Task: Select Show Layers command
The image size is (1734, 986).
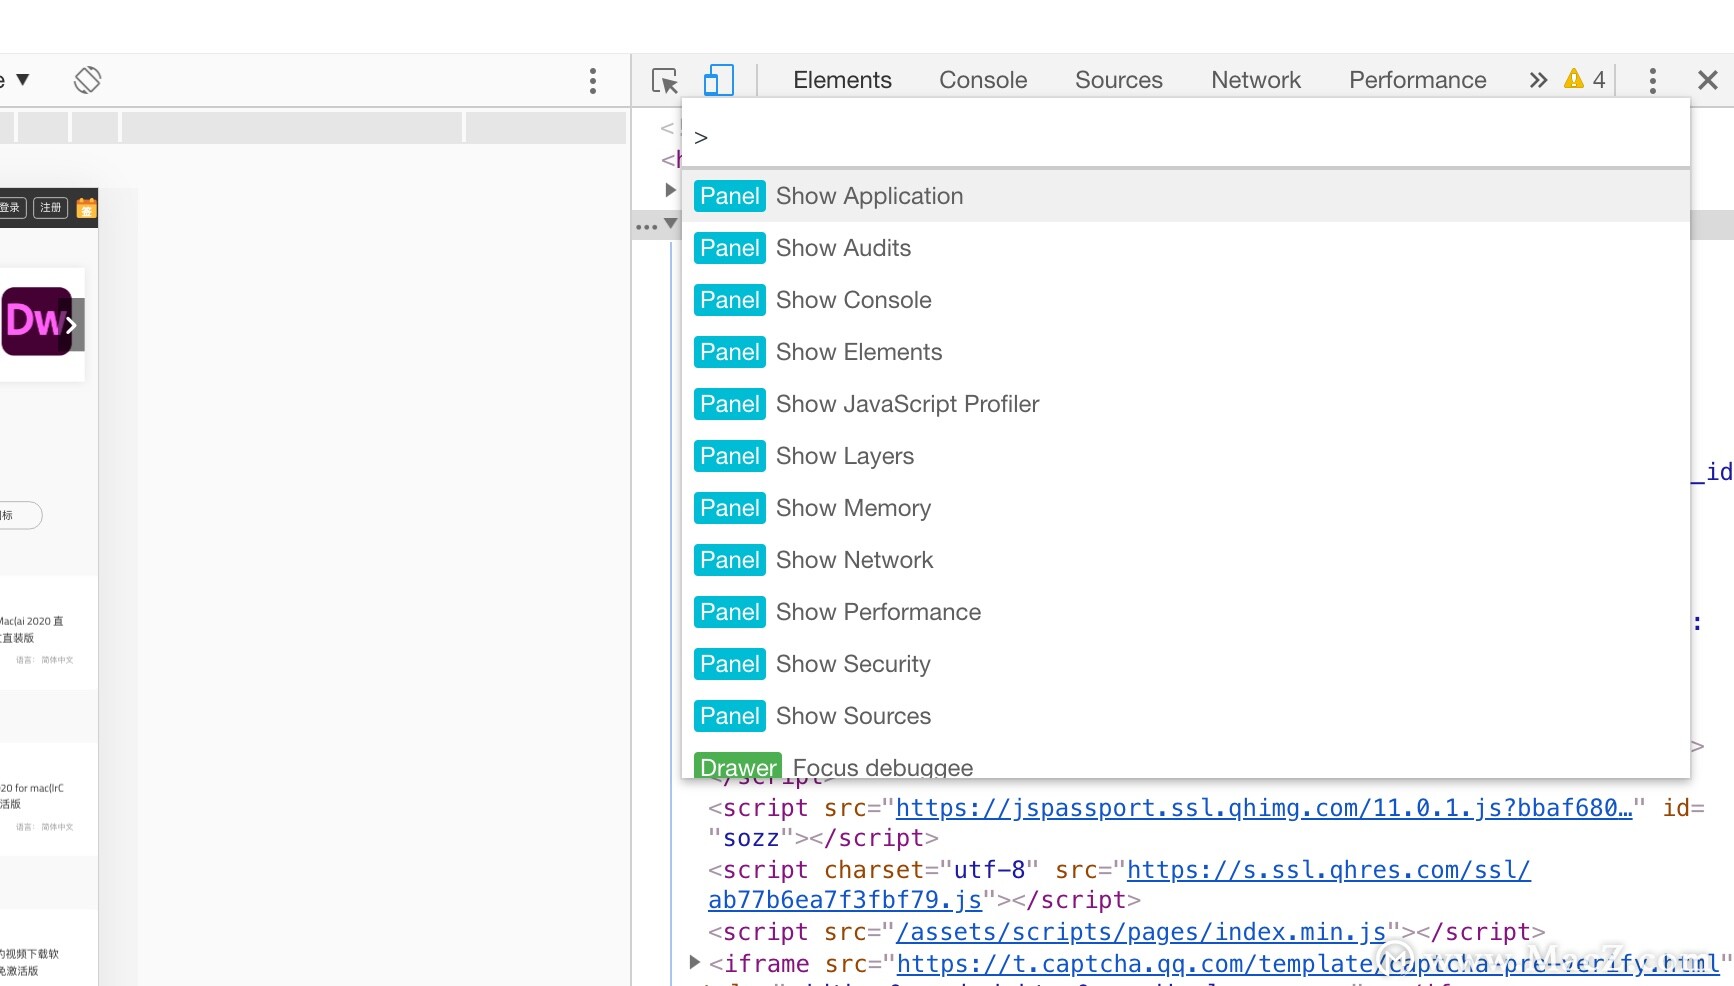Action: (x=1186, y=456)
